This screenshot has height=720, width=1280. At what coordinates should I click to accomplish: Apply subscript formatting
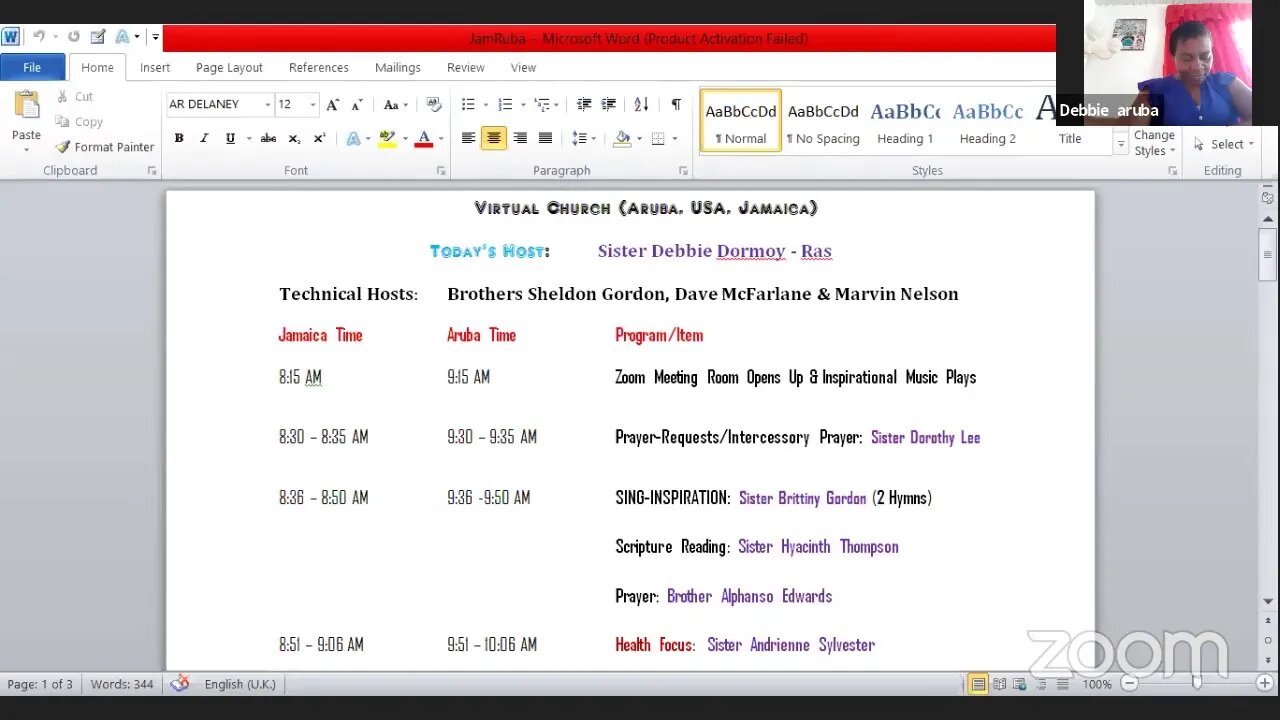[294, 138]
